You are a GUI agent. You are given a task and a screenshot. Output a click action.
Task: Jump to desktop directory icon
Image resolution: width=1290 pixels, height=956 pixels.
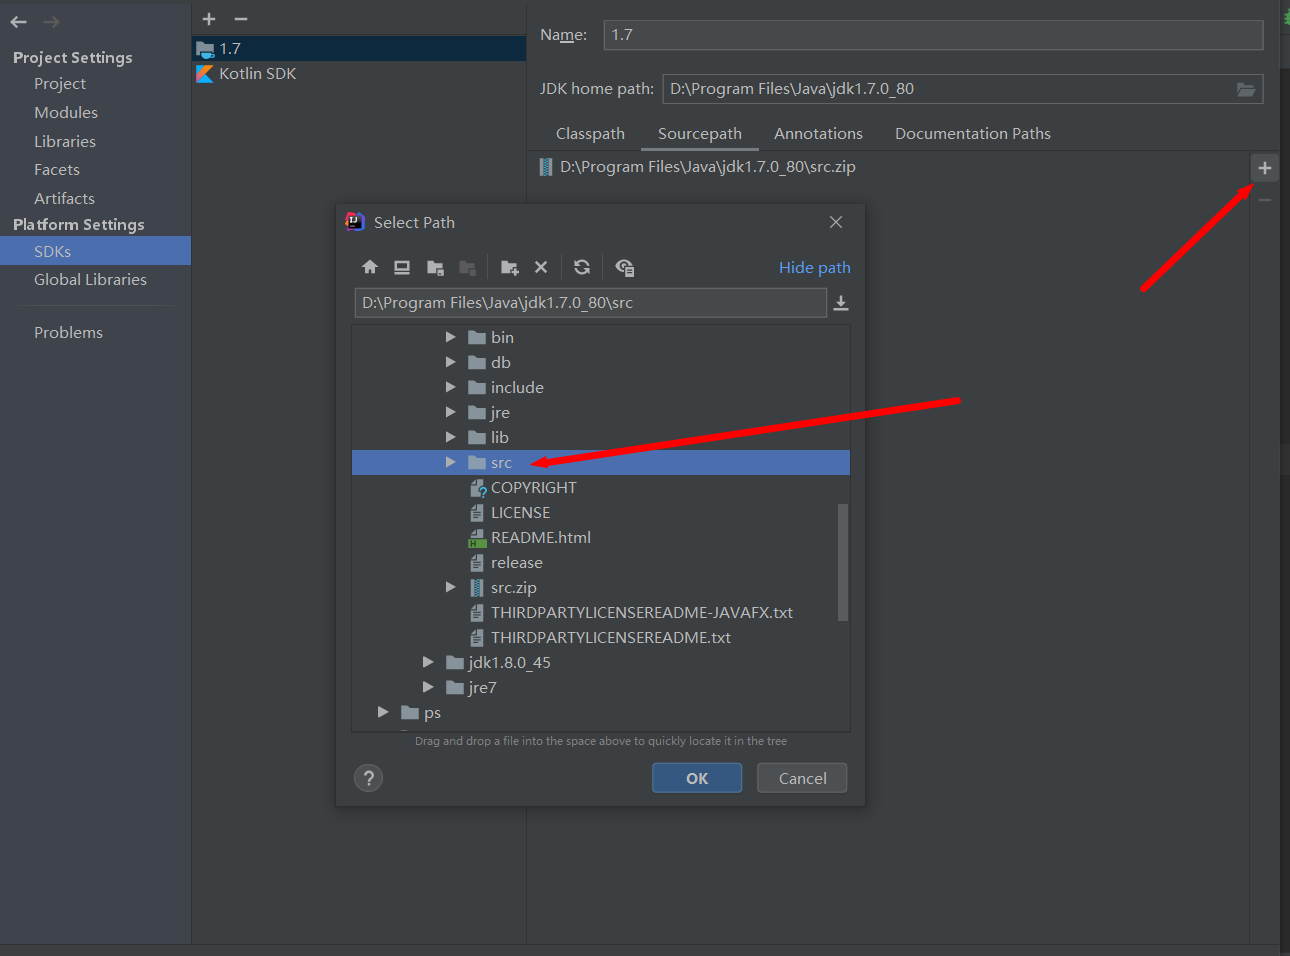[402, 267]
